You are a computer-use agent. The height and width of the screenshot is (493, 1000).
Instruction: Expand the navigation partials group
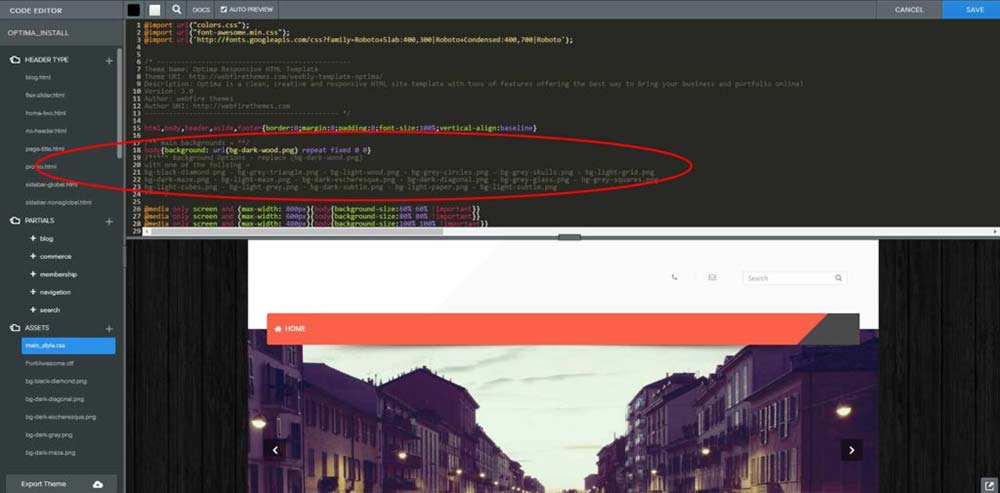click(50, 292)
